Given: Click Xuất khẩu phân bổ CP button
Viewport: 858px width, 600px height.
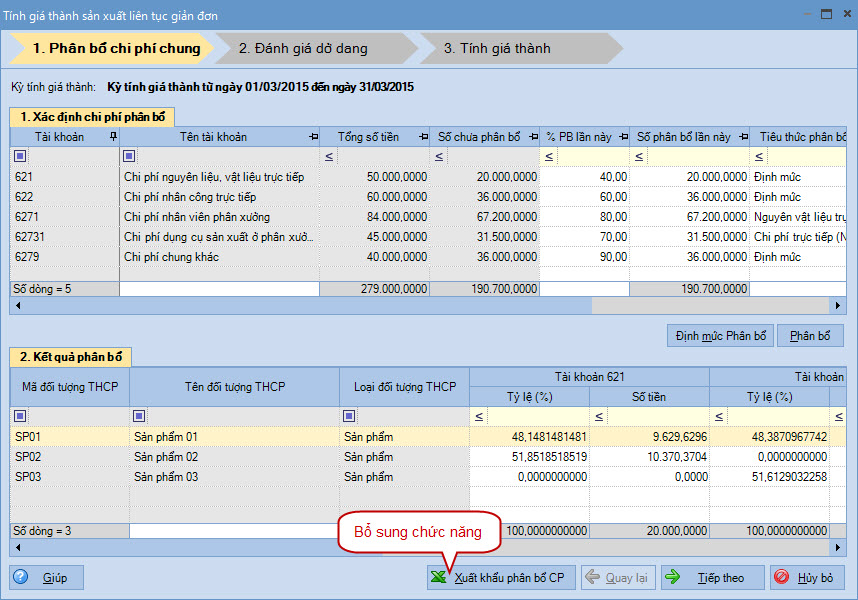Looking at the screenshot, I should [x=501, y=578].
